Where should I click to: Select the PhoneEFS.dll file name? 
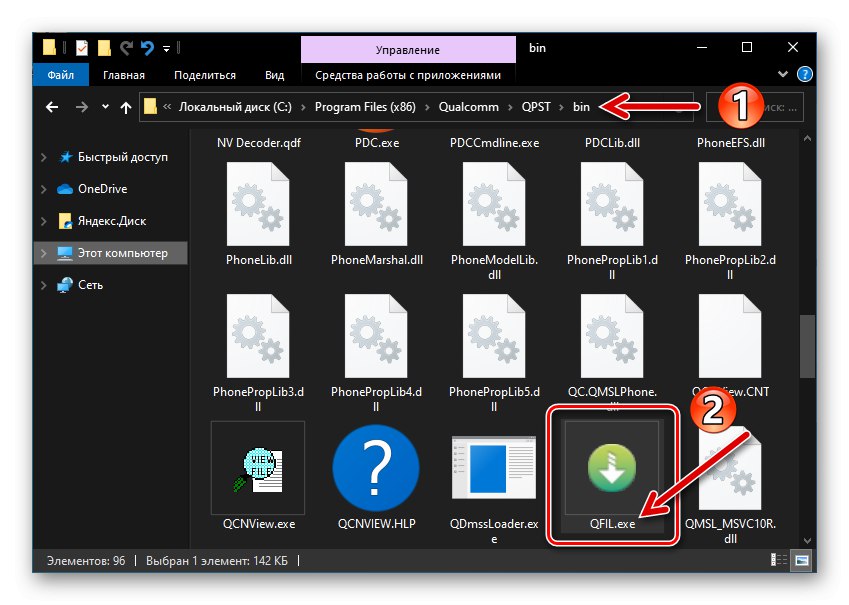pos(730,143)
